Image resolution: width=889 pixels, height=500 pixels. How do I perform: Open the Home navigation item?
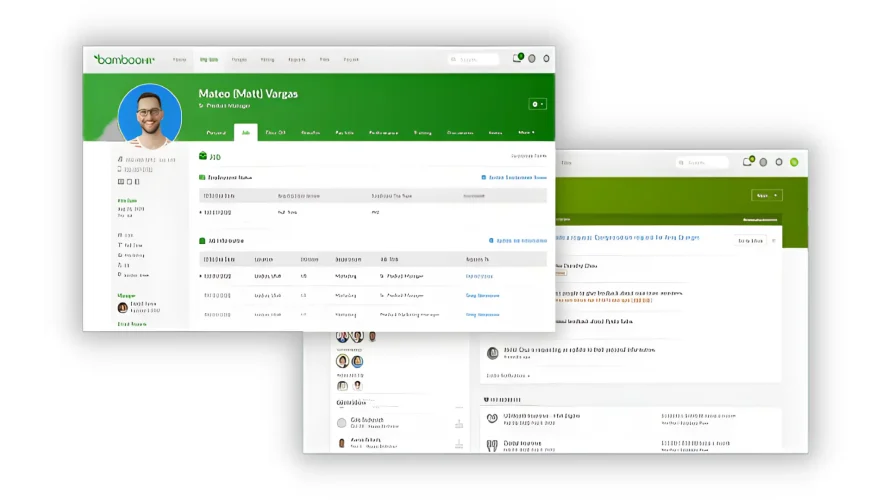click(179, 60)
